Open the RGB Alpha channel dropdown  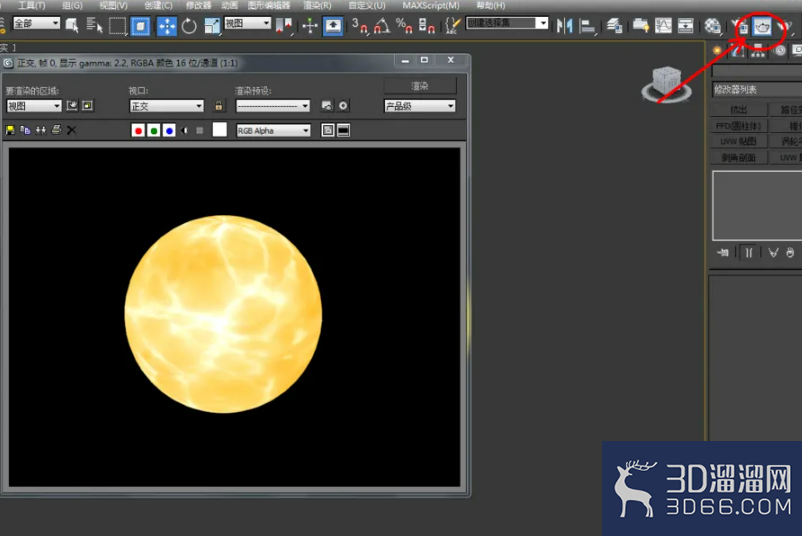point(274,130)
